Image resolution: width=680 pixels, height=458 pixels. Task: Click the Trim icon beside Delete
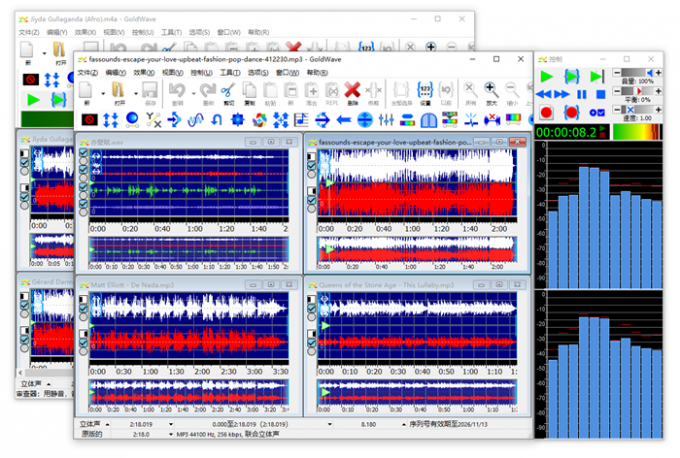[x=373, y=90]
